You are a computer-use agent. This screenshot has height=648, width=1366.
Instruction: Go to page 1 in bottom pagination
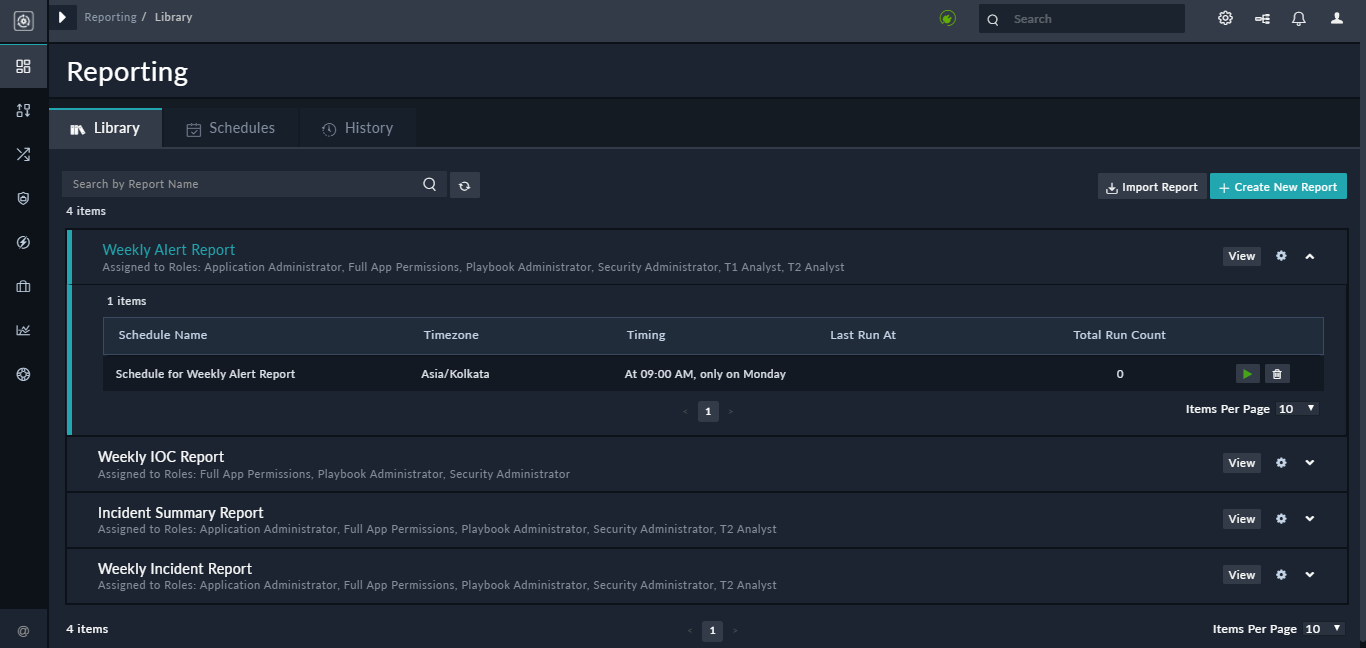pyautogui.click(x=712, y=631)
